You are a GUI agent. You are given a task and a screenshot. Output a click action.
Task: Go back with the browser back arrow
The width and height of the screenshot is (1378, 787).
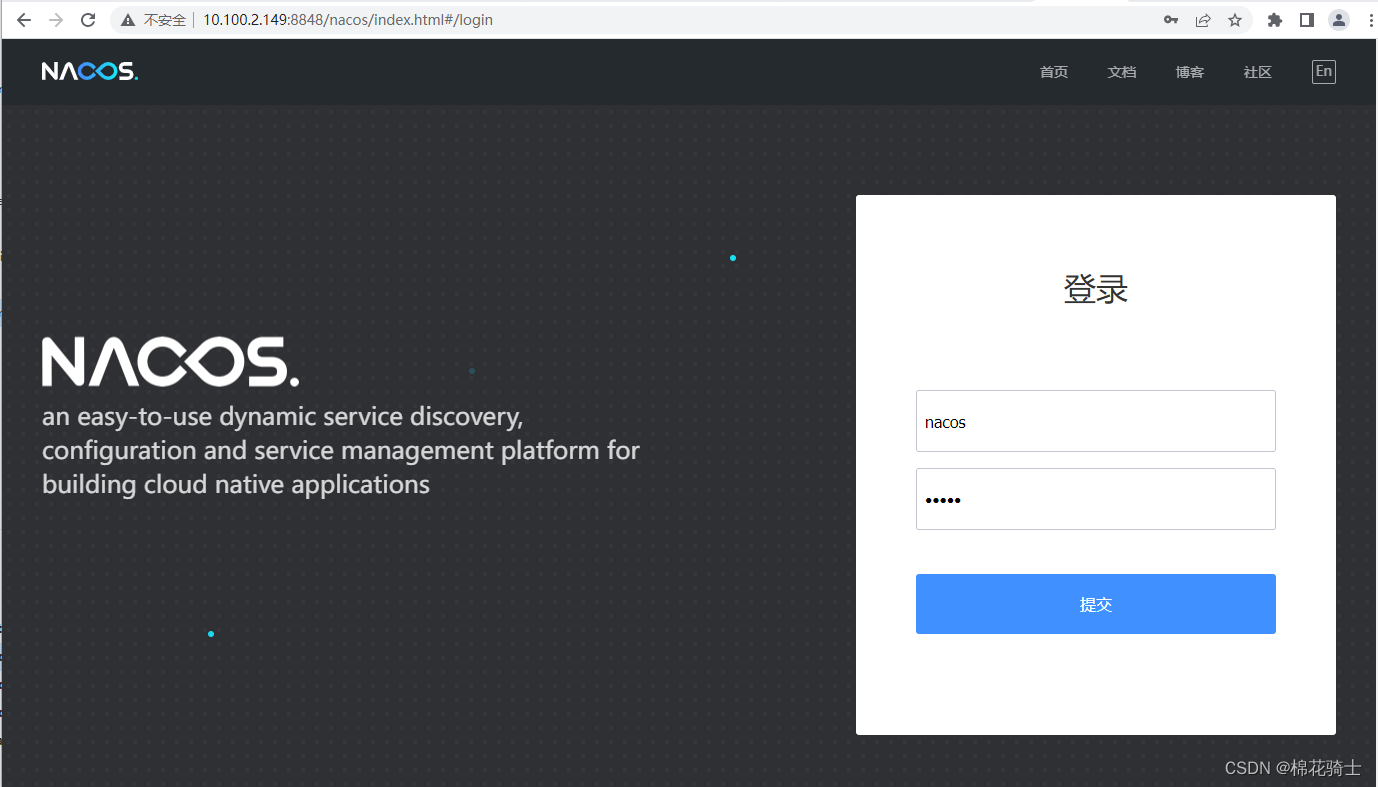point(24,20)
